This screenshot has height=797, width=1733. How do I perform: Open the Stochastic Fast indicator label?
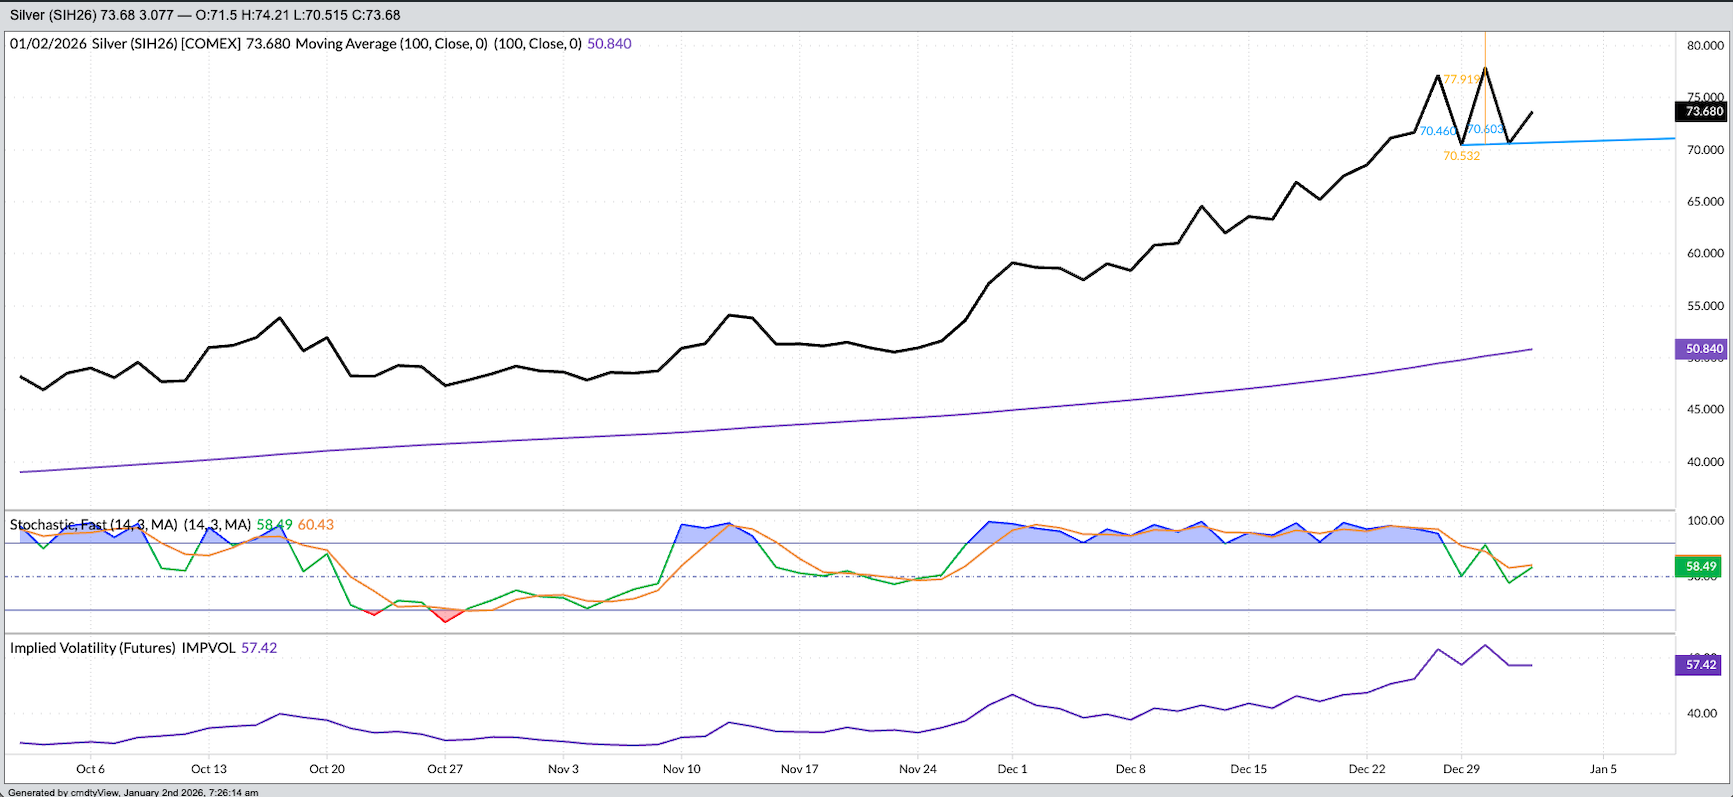point(94,525)
